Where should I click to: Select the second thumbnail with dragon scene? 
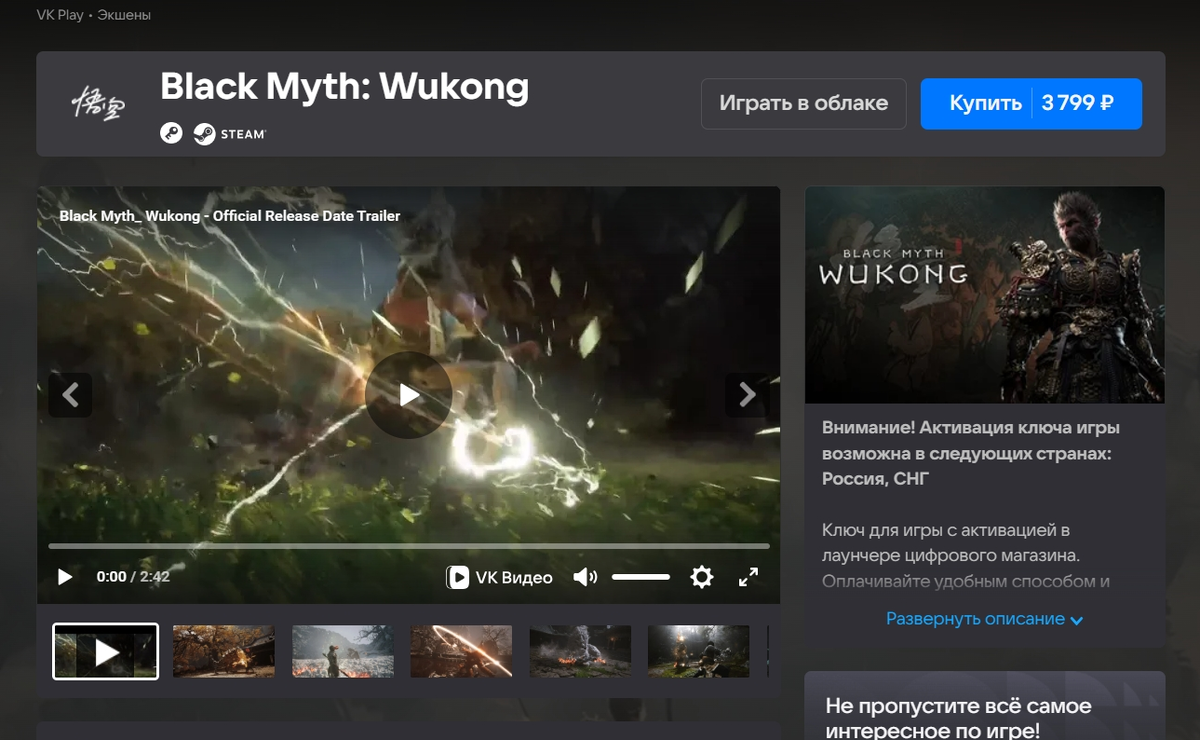pyautogui.click(x=224, y=652)
